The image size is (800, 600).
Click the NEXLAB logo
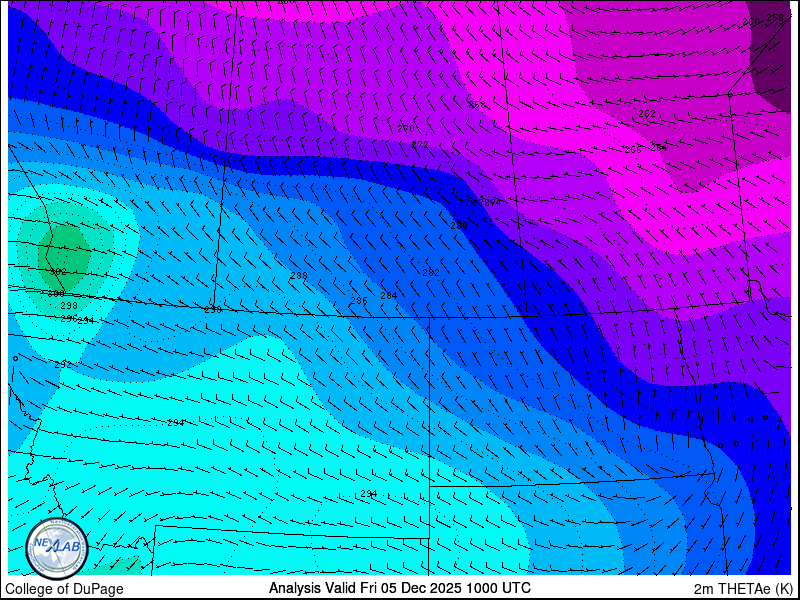coord(57,549)
